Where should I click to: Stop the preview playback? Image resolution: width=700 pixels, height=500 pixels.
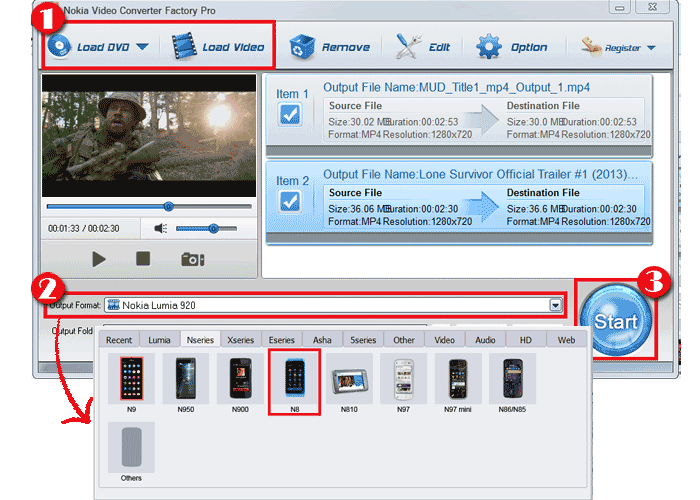[x=143, y=258]
